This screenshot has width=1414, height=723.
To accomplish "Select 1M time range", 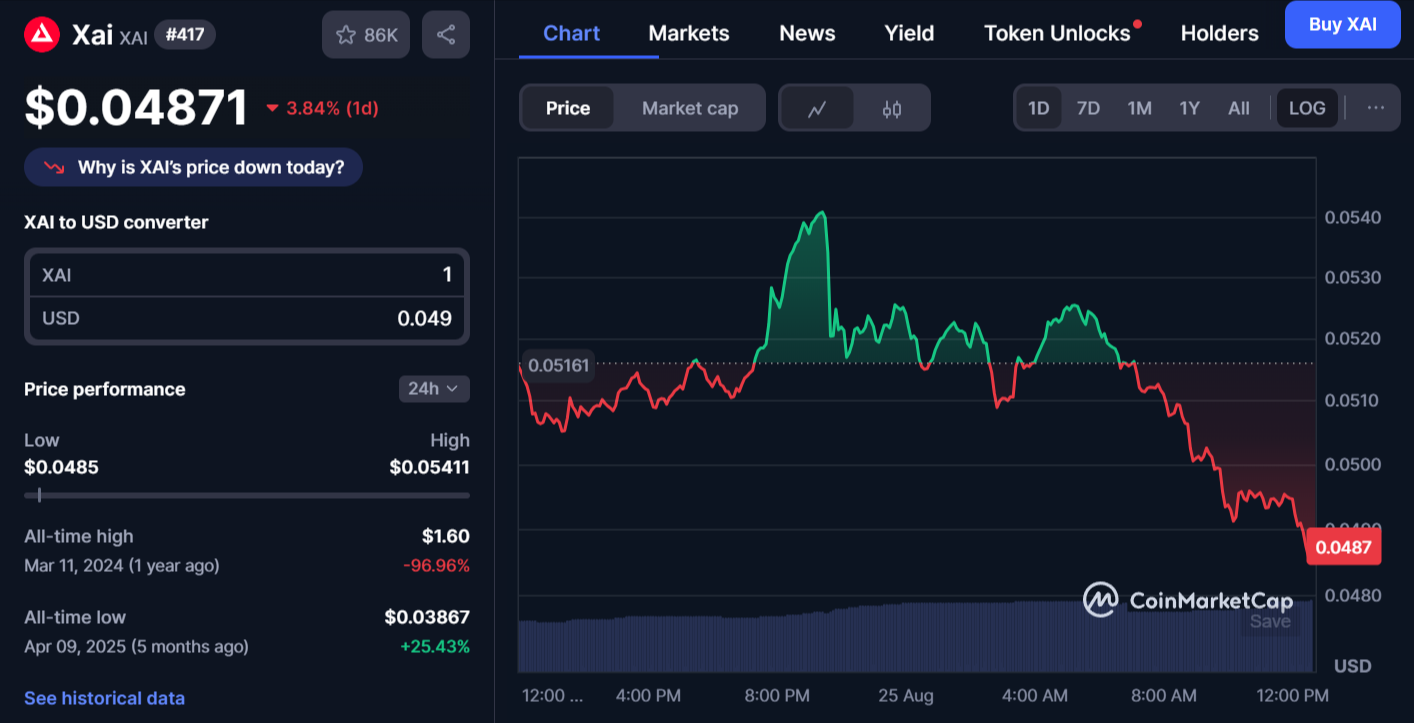I will coord(1139,108).
